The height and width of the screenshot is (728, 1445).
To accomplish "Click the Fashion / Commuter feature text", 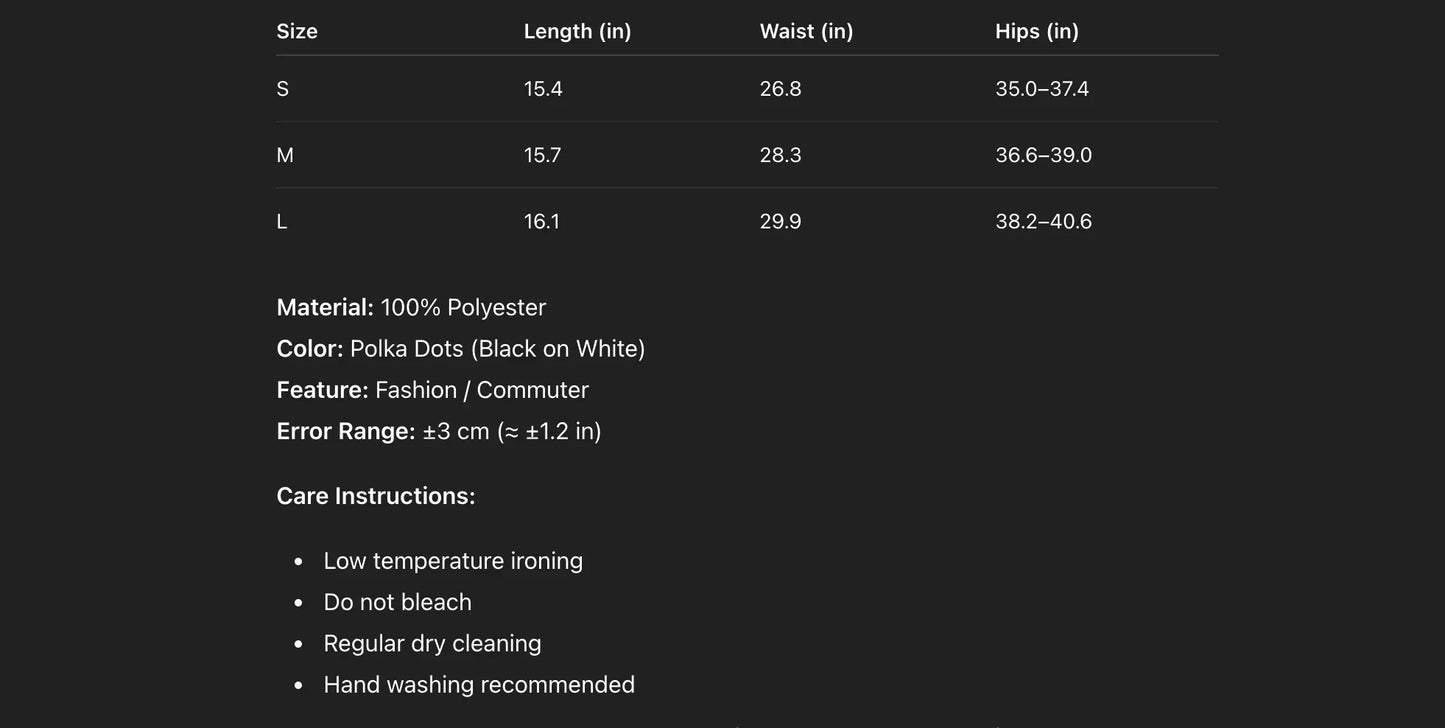I will [481, 390].
